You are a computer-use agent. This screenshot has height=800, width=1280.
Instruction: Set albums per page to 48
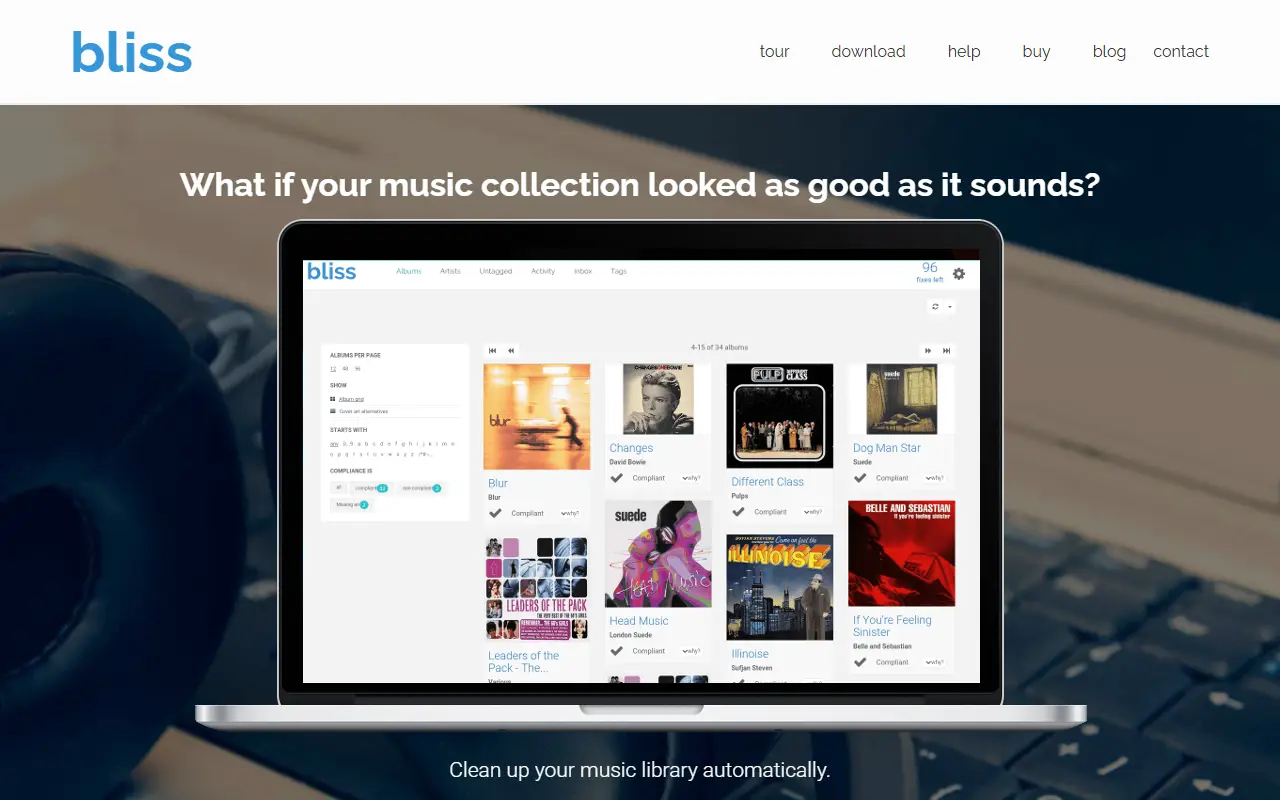345,369
